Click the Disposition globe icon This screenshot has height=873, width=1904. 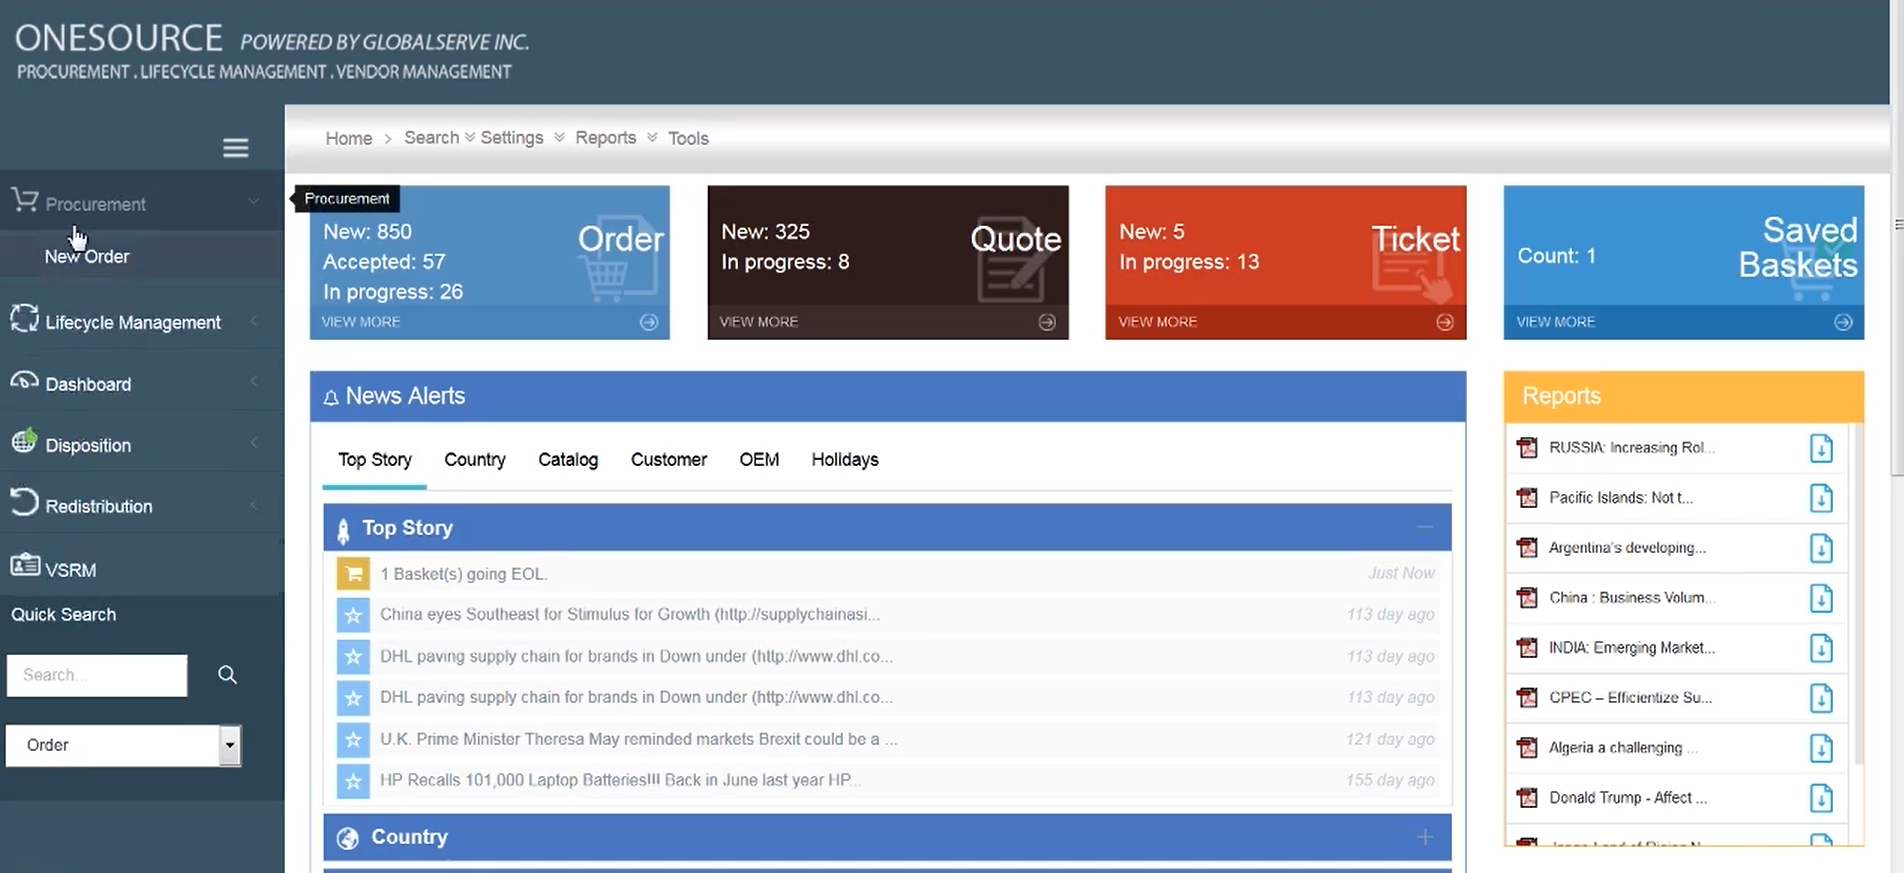[25, 440]
